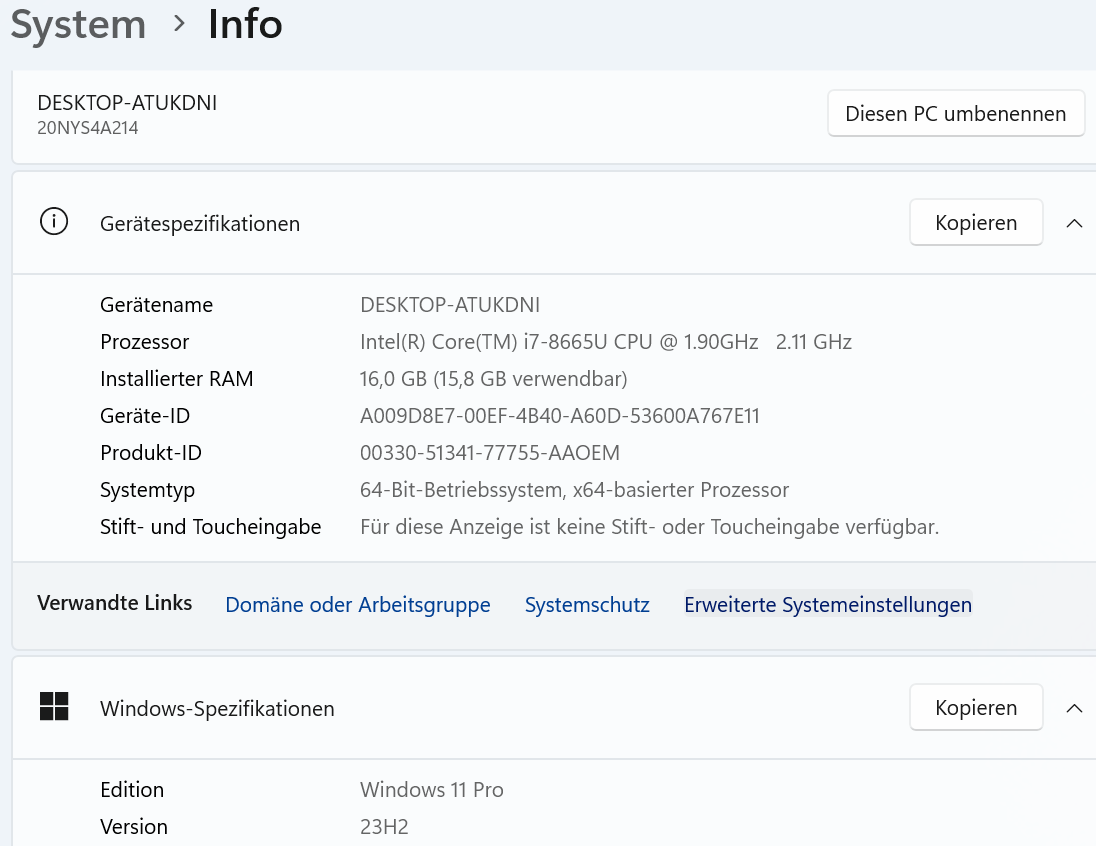This screenshot has width=1096, height=846.
Task: Click the Gerätename label
Action: click(157, 305)
